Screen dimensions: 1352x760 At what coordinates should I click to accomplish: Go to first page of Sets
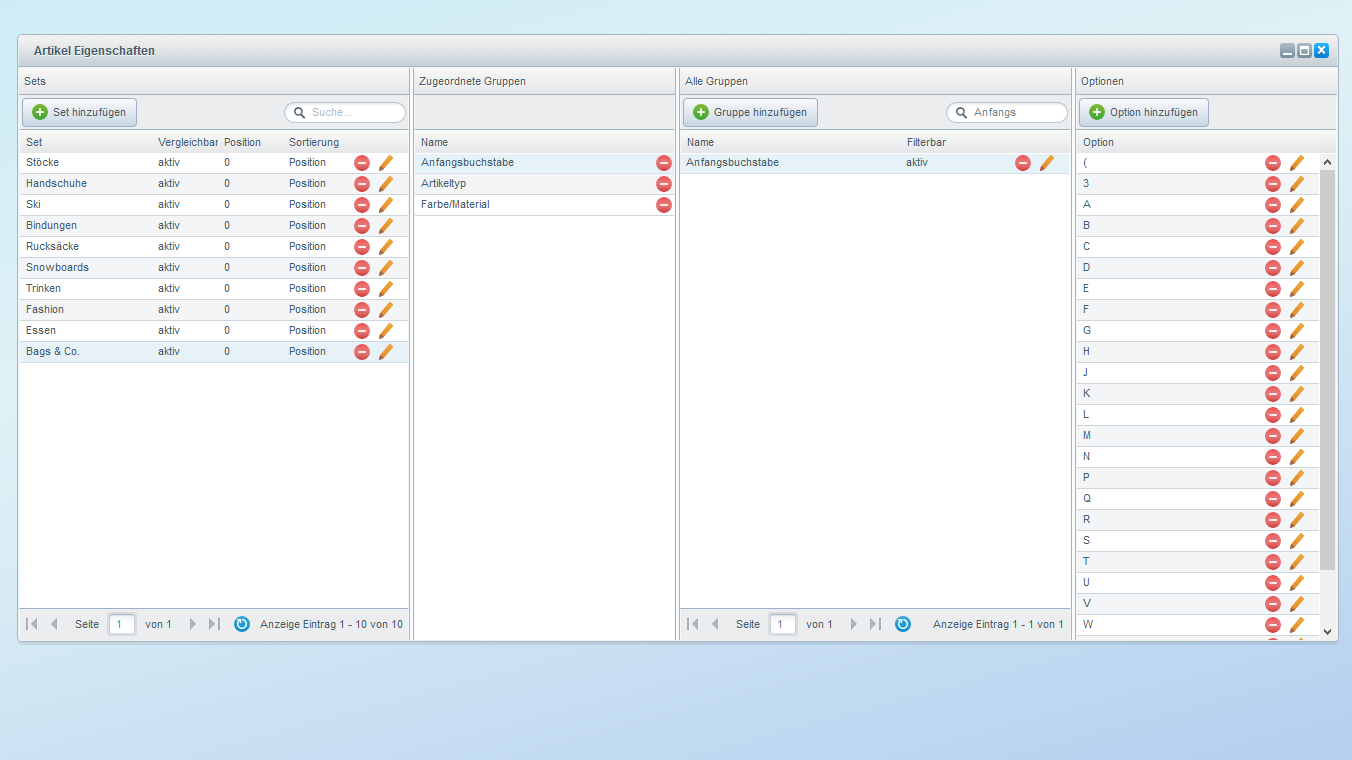click(32, 624)
